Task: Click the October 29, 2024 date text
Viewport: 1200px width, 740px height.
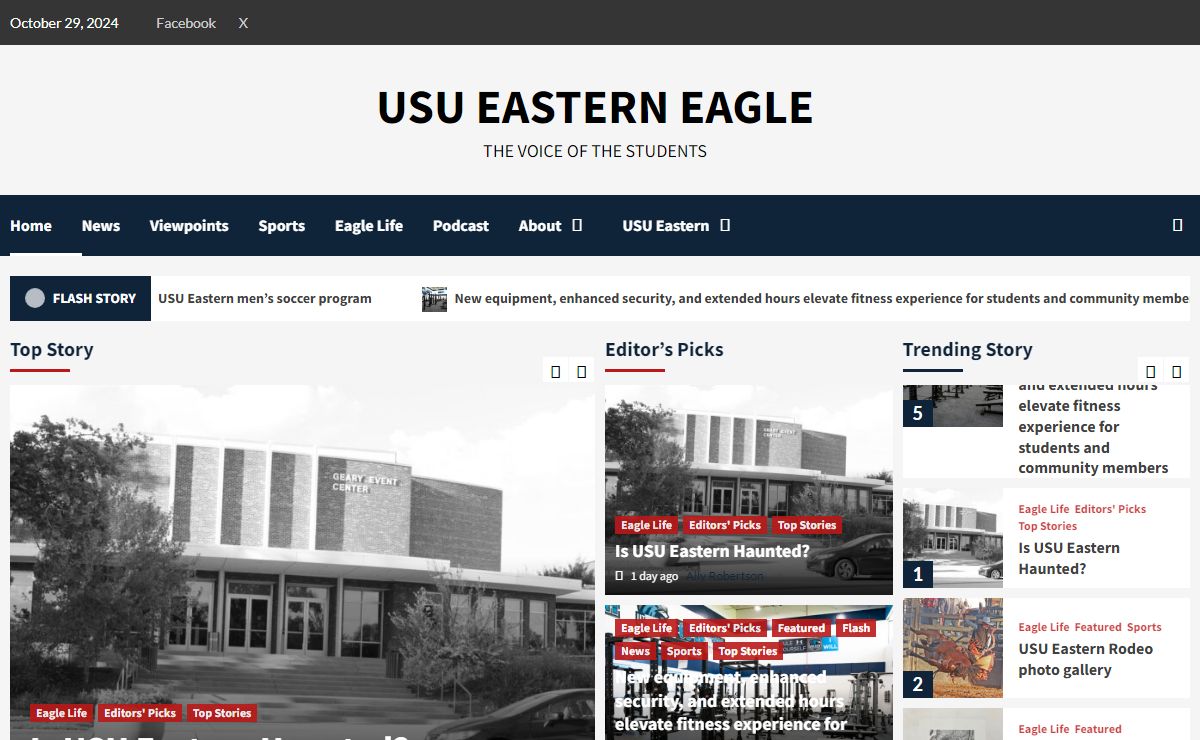Action: [64, 23]
